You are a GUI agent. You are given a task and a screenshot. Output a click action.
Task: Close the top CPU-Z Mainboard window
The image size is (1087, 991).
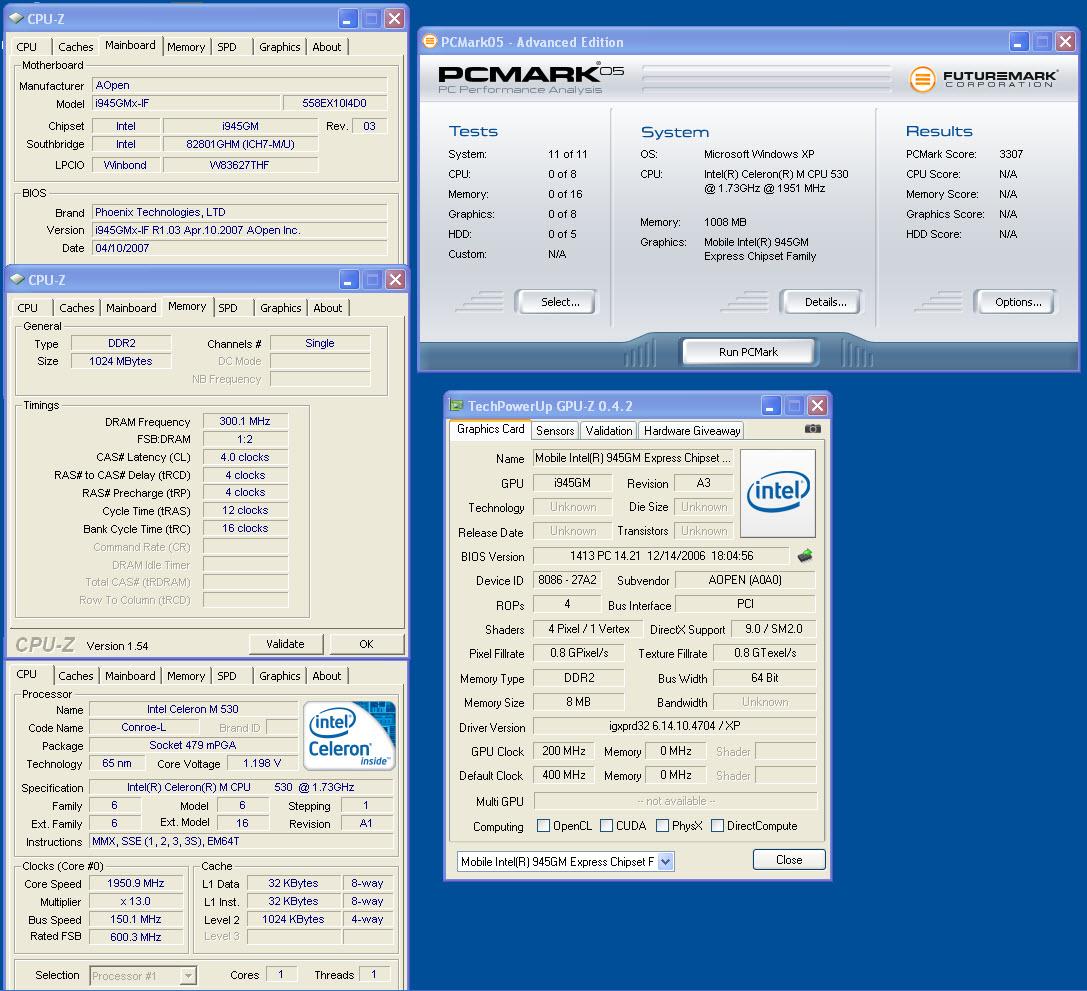(394, 19)
